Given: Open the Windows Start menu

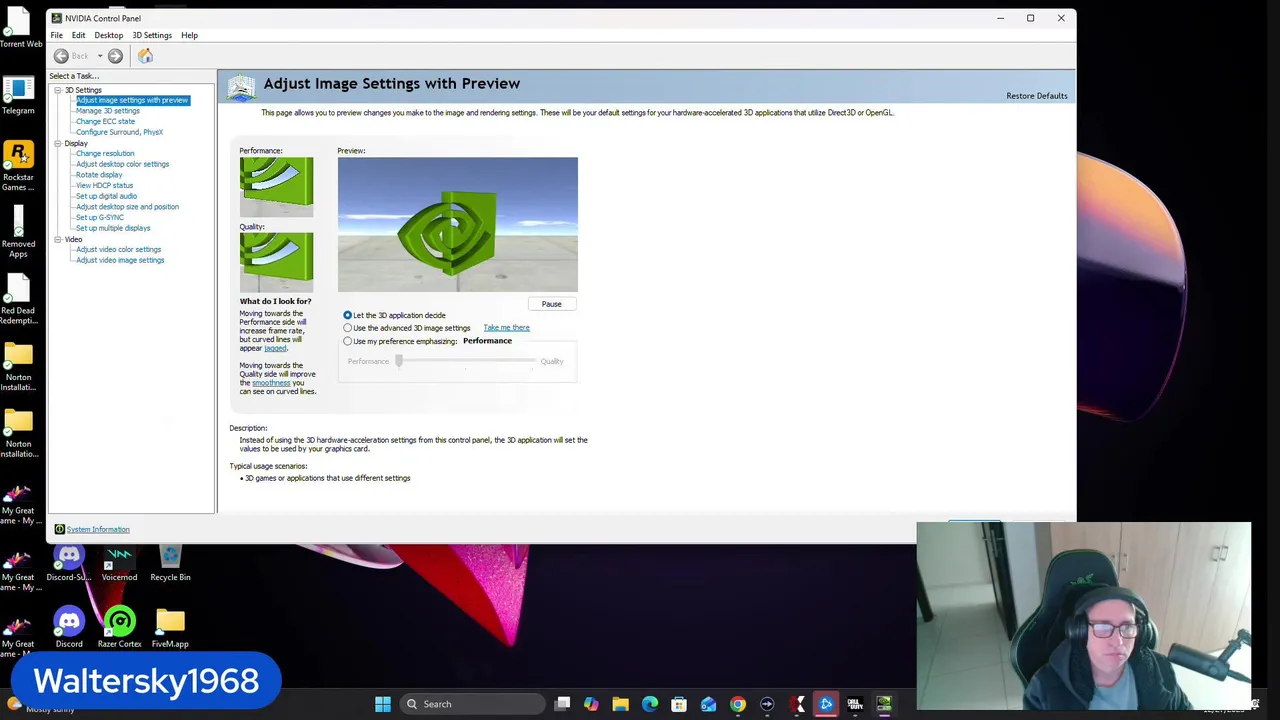Looking at the screenshot, I should click(383, 704).
